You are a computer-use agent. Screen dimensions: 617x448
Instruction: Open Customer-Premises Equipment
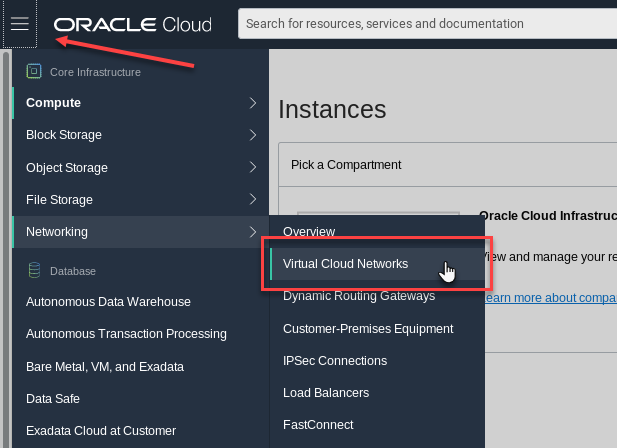(368, 328)
